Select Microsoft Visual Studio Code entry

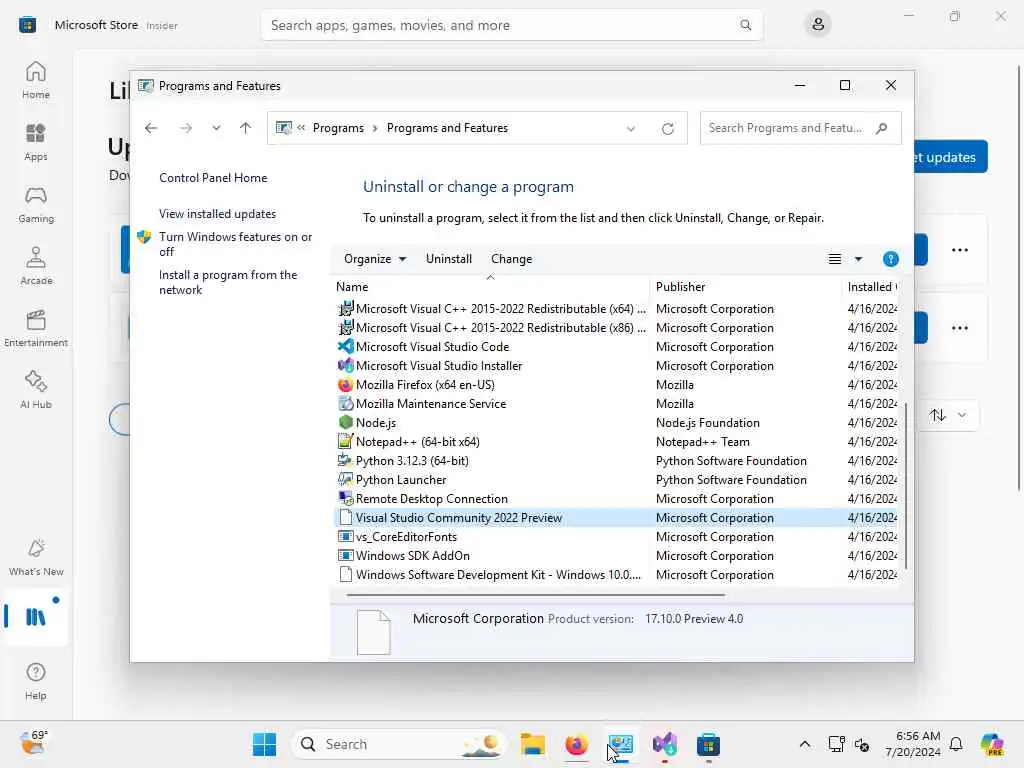click(616, 347)
